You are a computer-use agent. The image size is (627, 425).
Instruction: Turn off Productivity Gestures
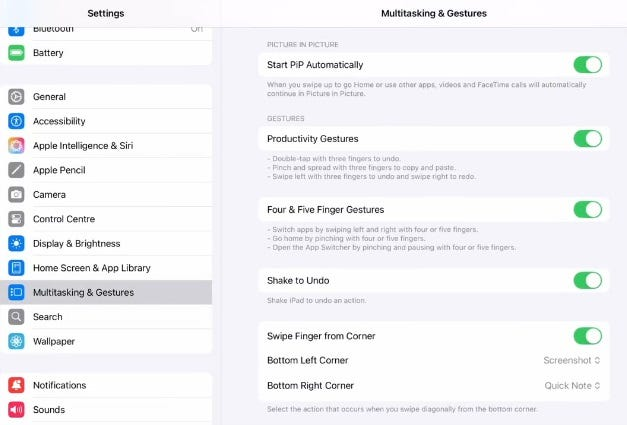587,139
